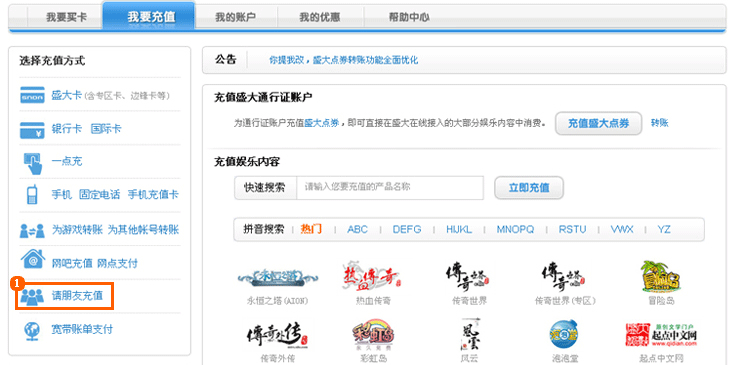Select the 固定电话 recharge link
Image resolution: width=734 pixels, height=365 pixels.
click(x=99, y=195)
